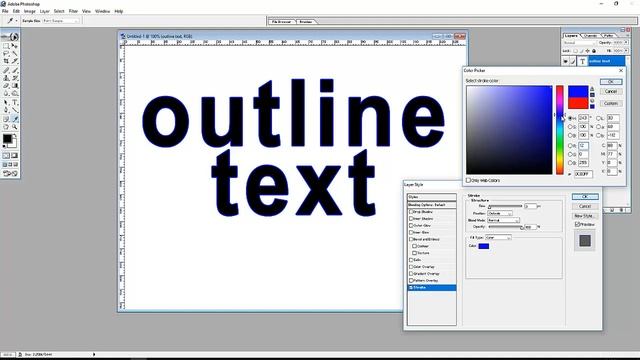Open the Image menu
The image size is (640, 360).
(29, 11)
